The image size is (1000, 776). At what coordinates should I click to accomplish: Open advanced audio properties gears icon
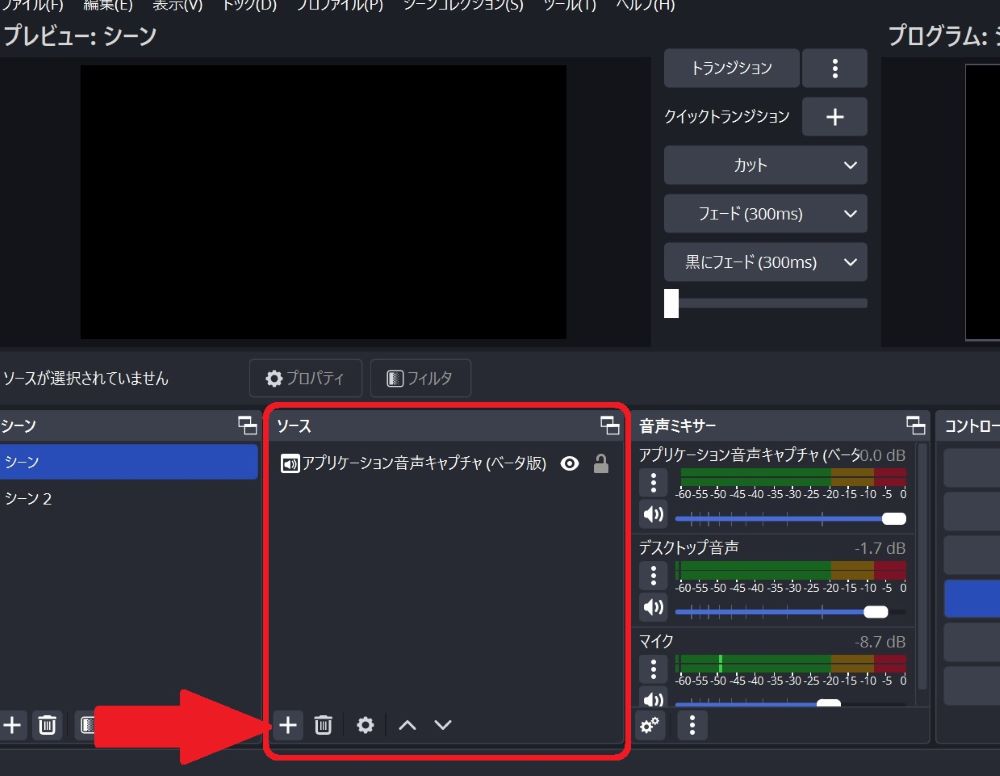click(649, 725)
